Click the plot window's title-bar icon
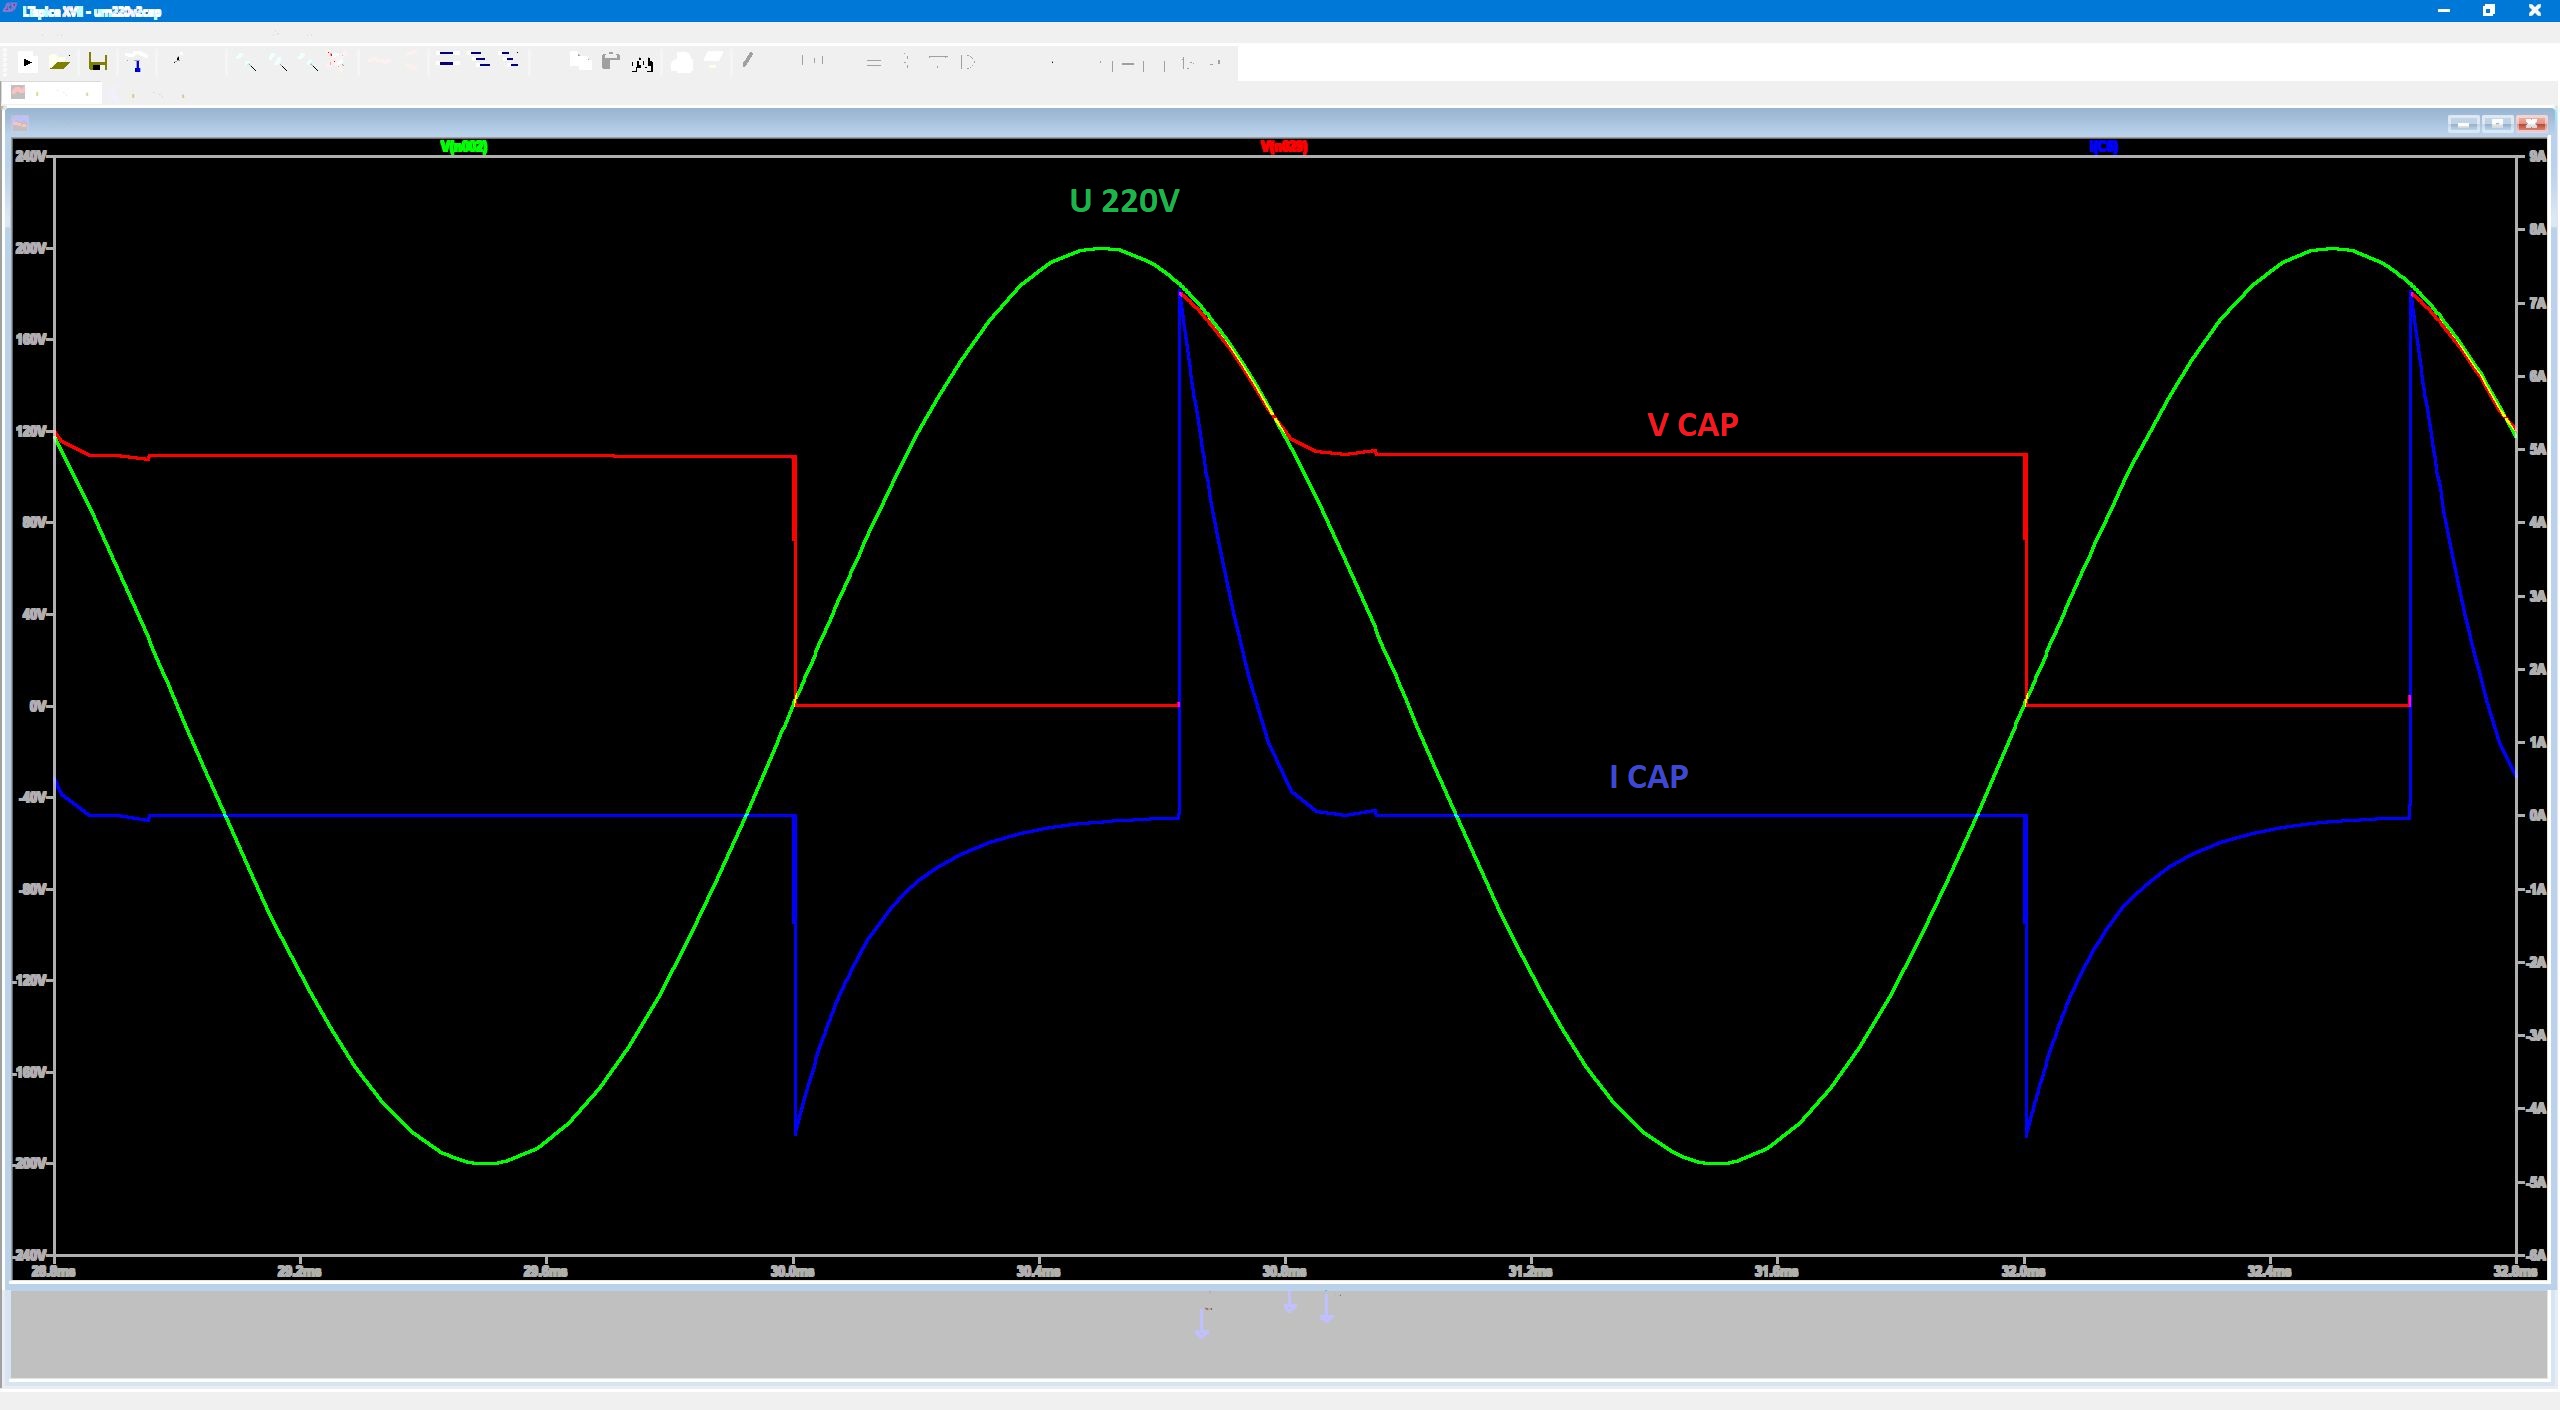Screen dimensions: 2560x1410 click(x=20, y=123)
